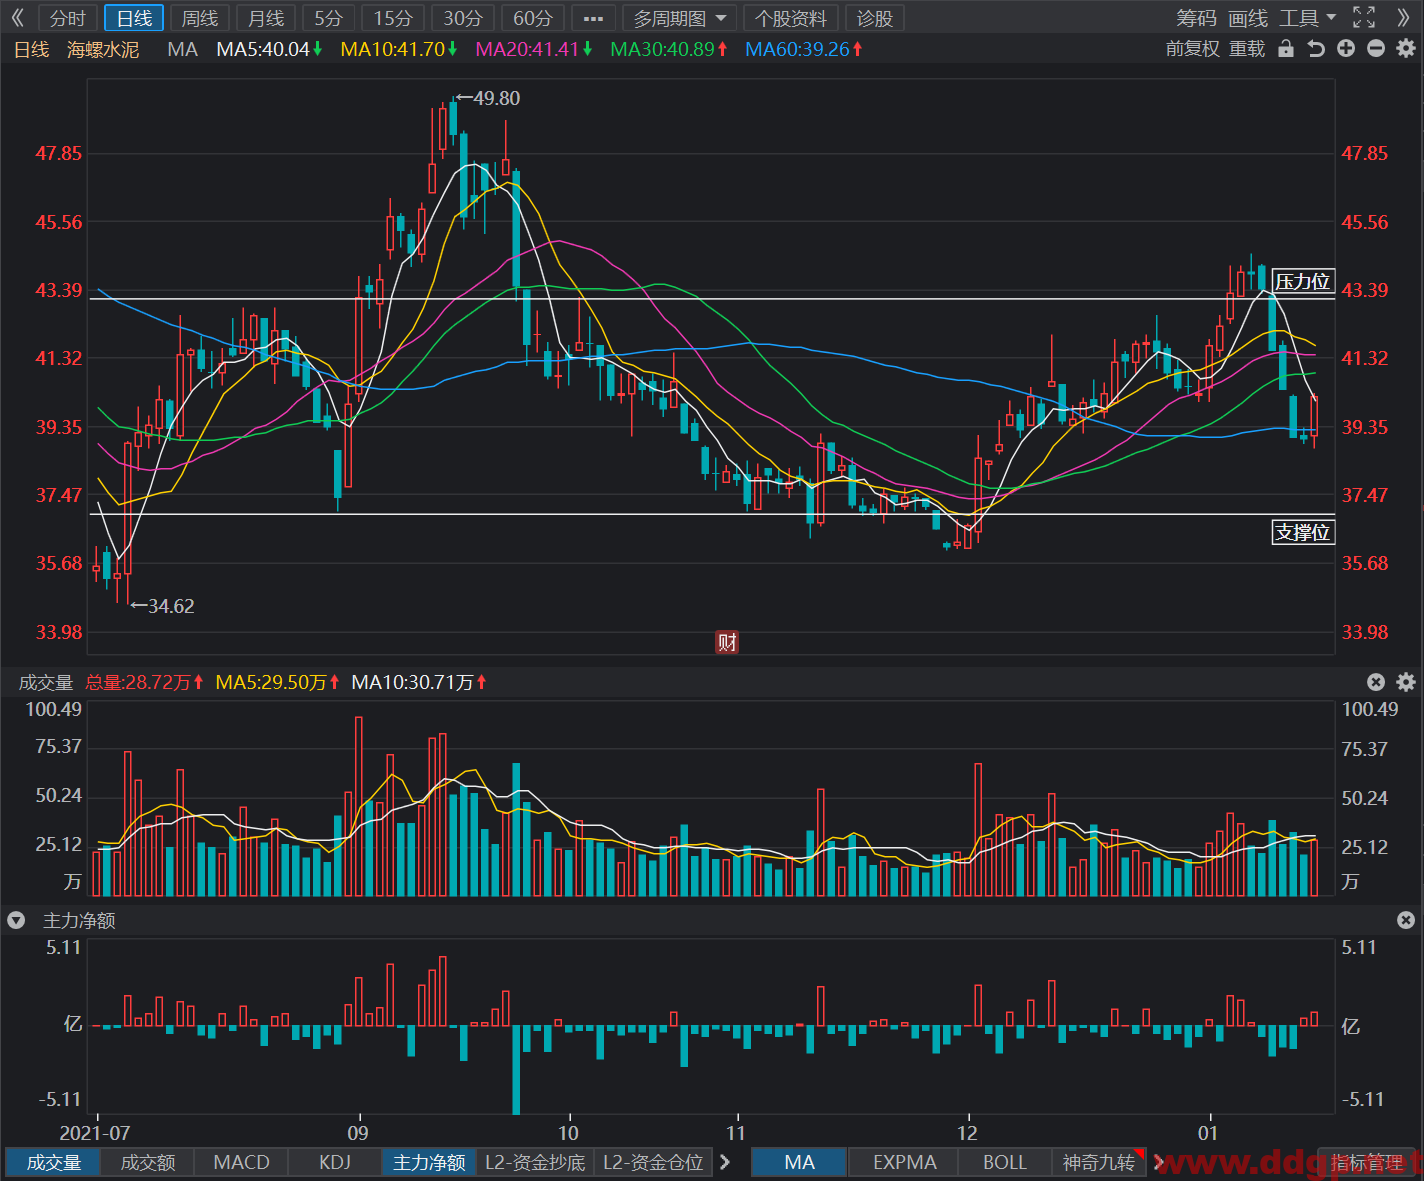Open volume panel settings gear
This screenshot has height=1181, width=1424.
click(1406, 682)
